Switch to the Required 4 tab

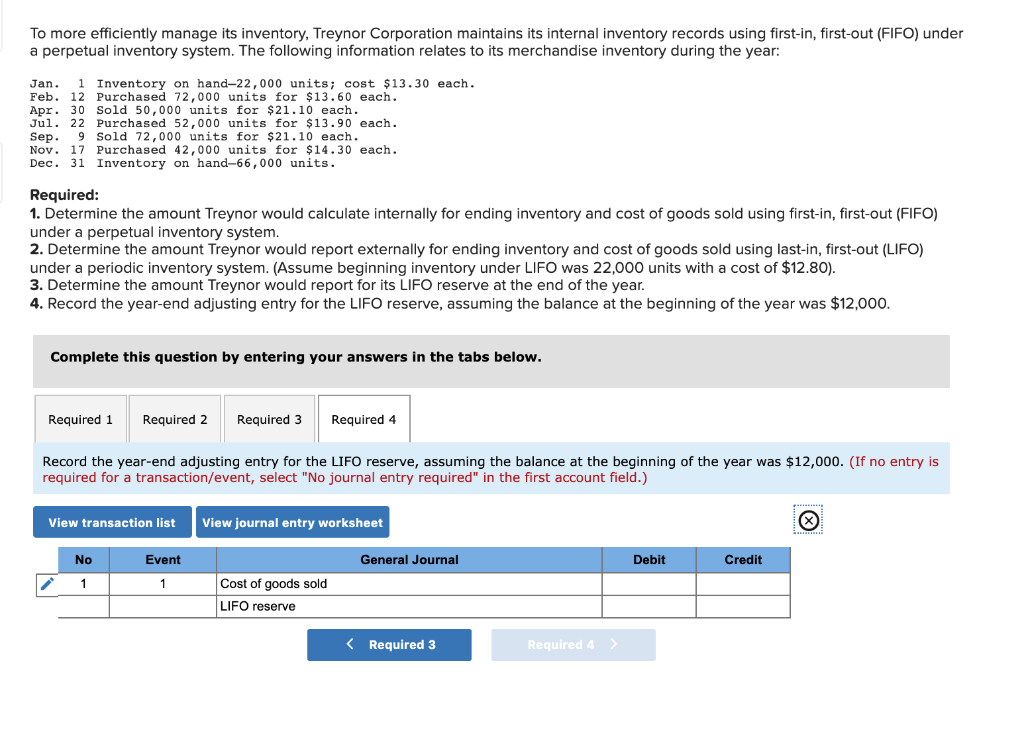363,419
